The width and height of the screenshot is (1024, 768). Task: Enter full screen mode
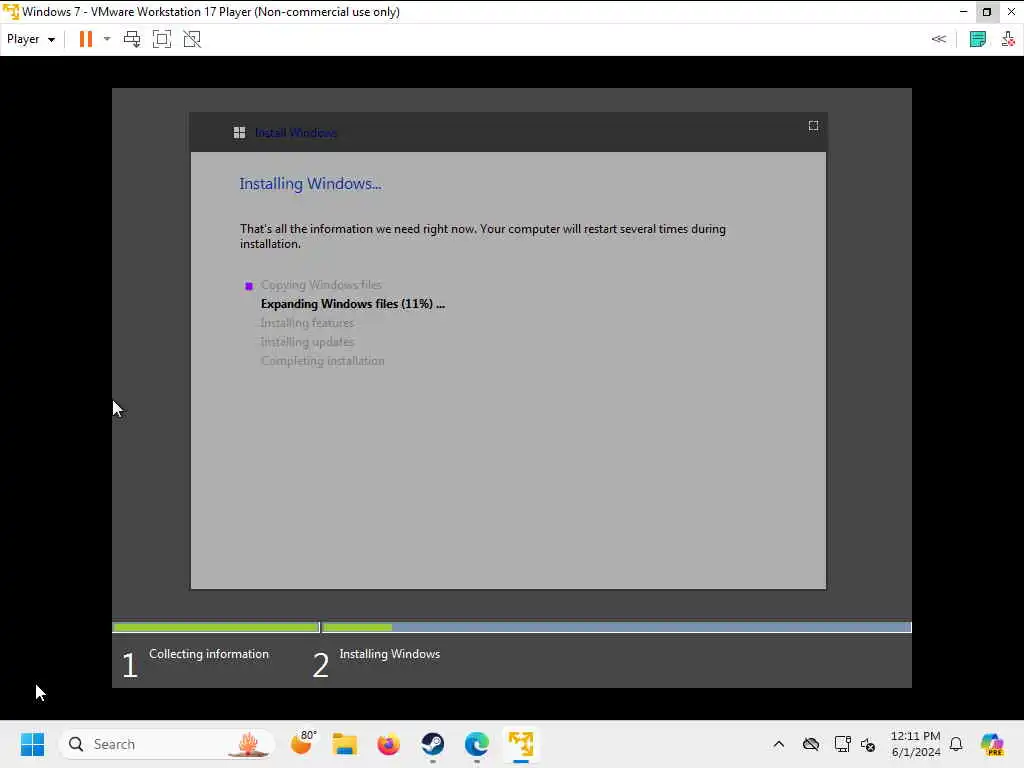pyautogui.click(x=162, y=39)
